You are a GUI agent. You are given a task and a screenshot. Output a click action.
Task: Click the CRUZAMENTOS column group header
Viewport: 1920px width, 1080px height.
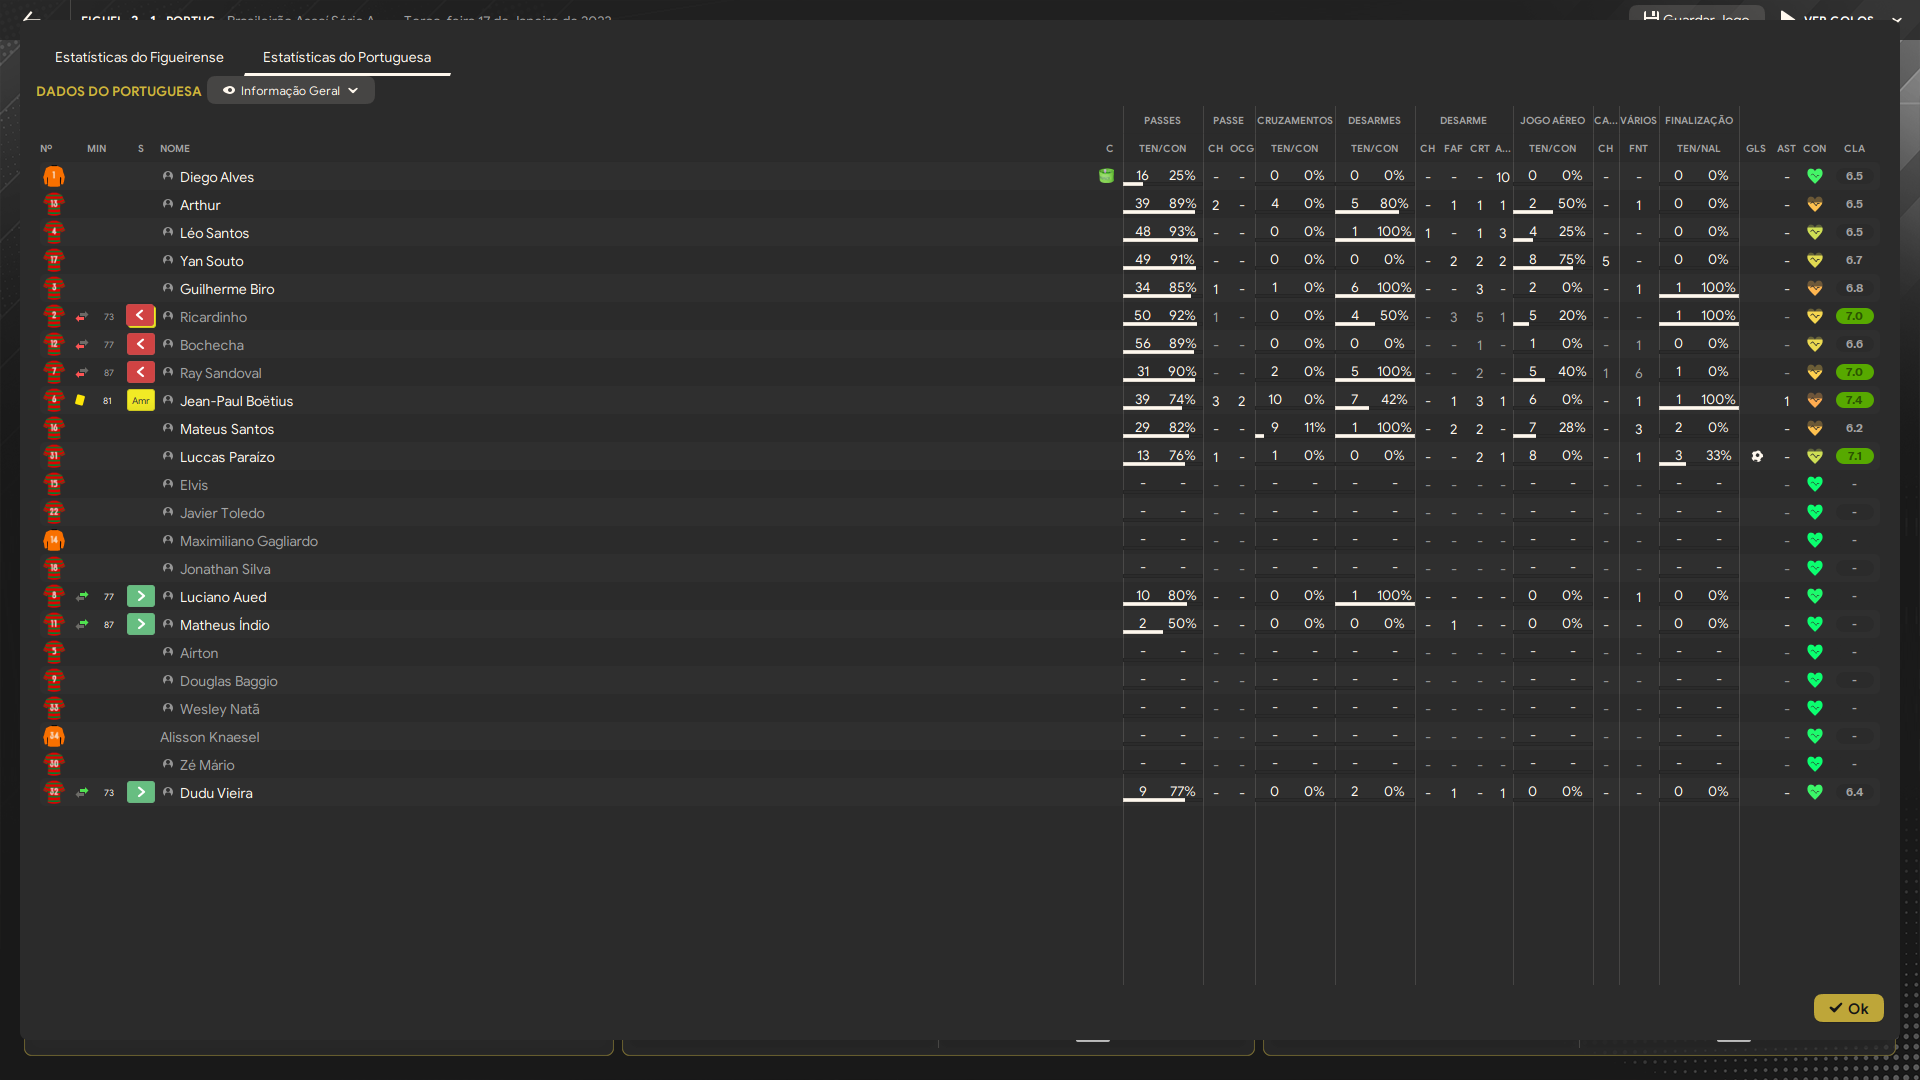click(x=1295, y=120)
